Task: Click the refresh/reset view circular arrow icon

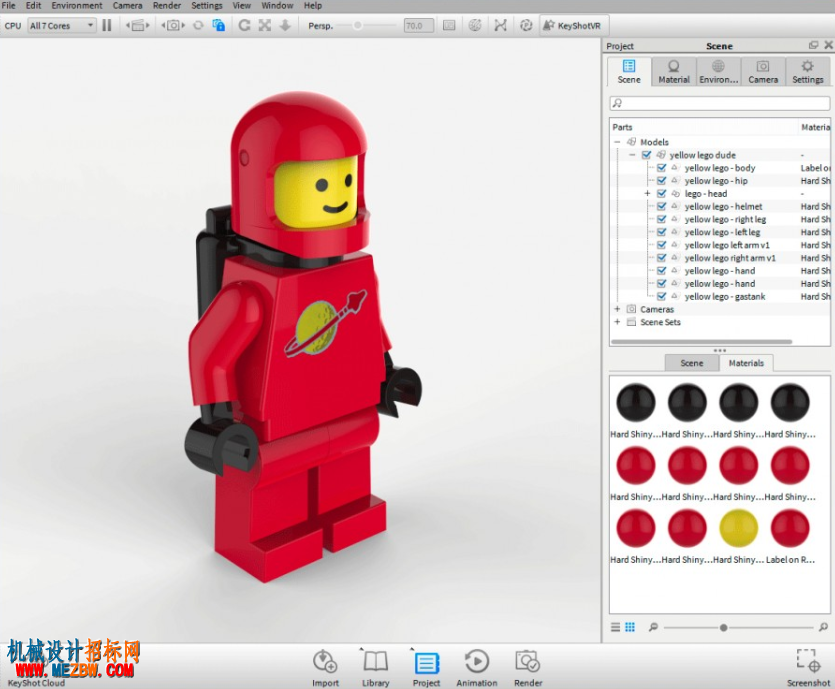Action: pos(244,26)
